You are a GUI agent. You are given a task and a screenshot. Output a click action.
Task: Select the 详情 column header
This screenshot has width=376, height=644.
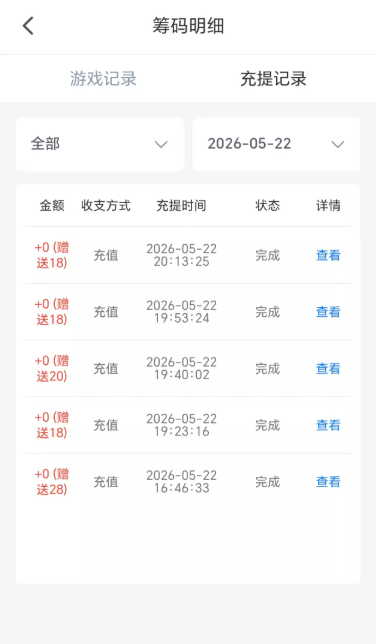point(328,205)
